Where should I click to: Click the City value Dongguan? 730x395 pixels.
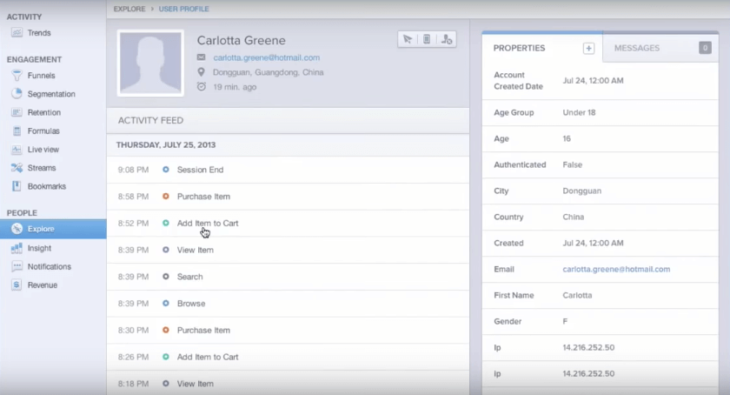point(582,191)
